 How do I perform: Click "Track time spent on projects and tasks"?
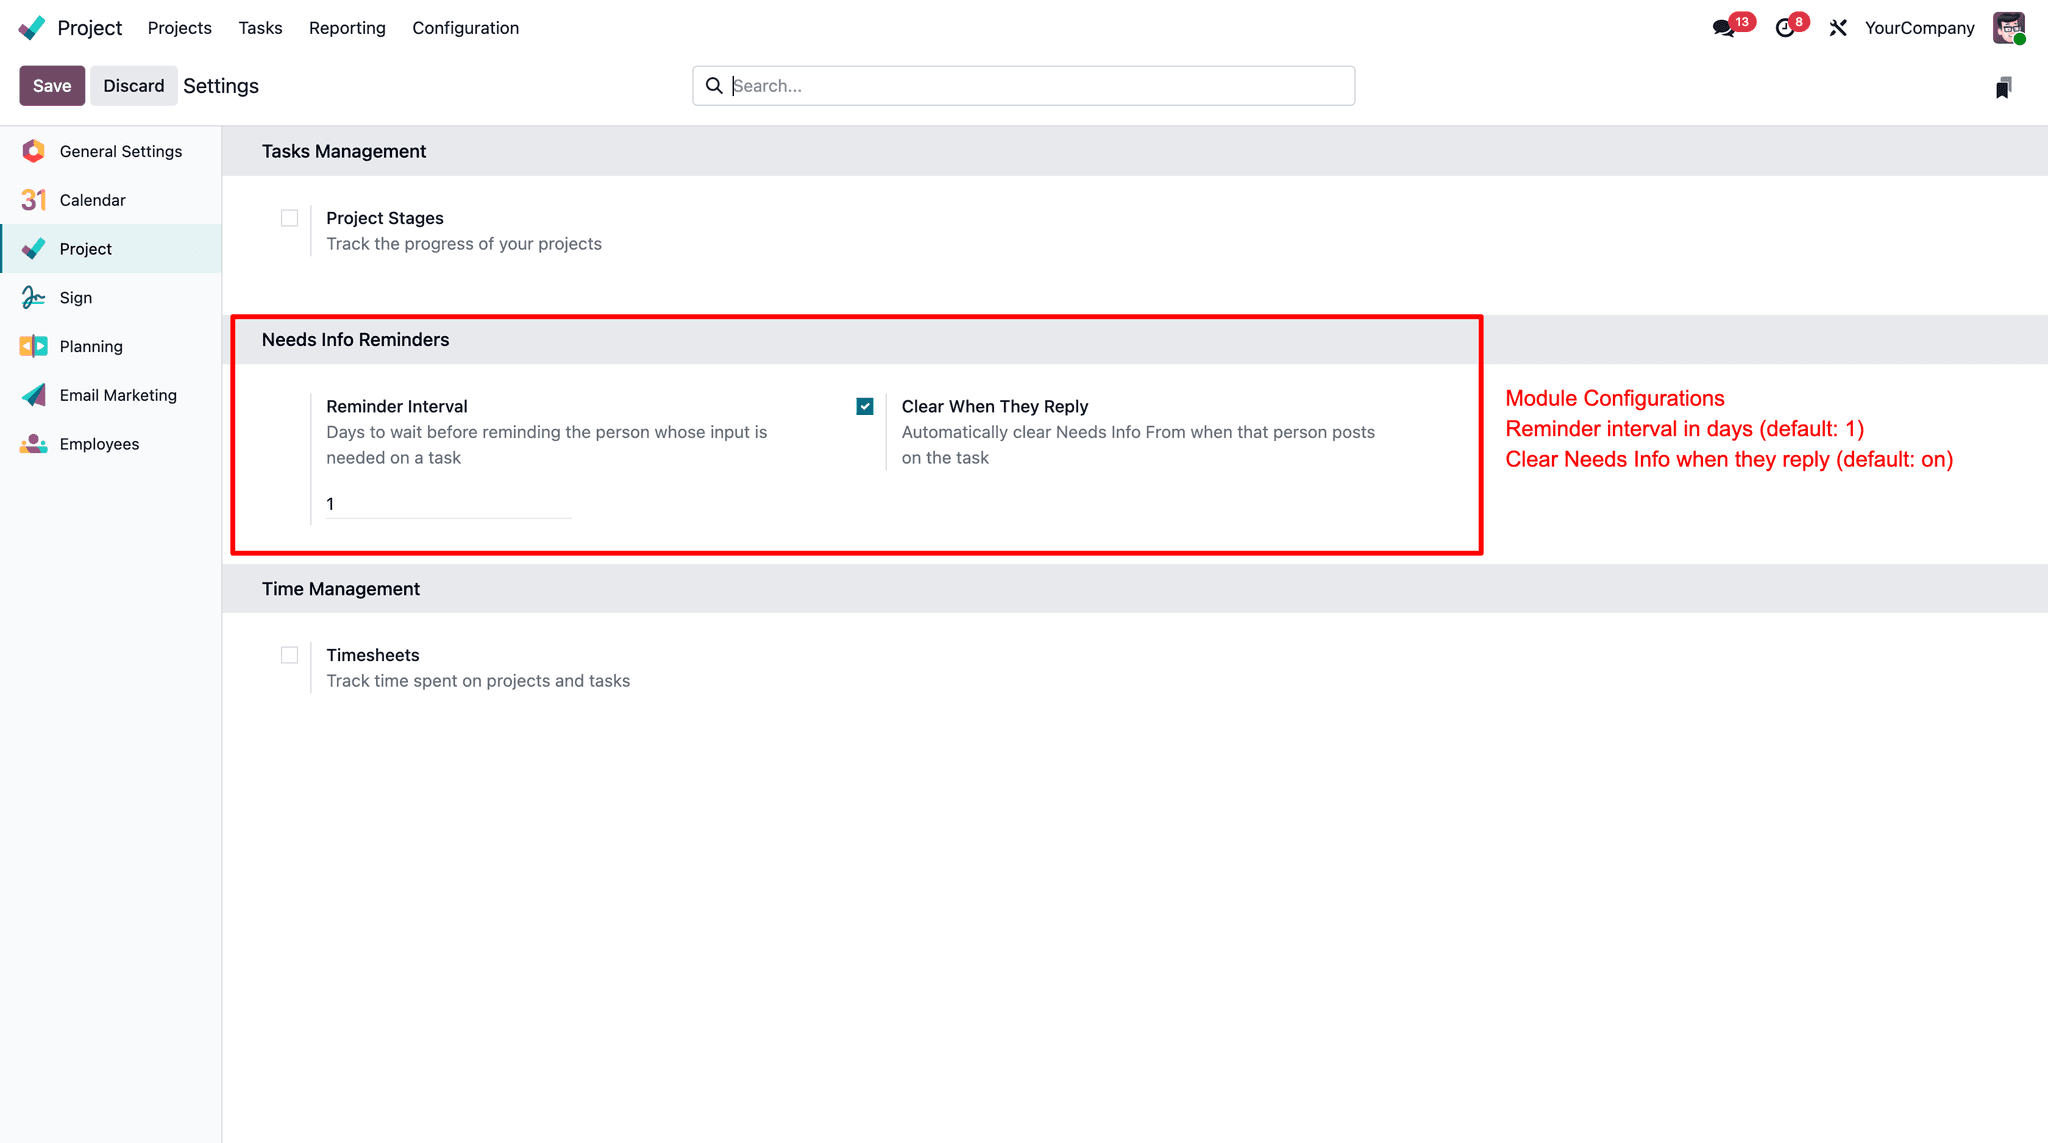coord(478,681)
